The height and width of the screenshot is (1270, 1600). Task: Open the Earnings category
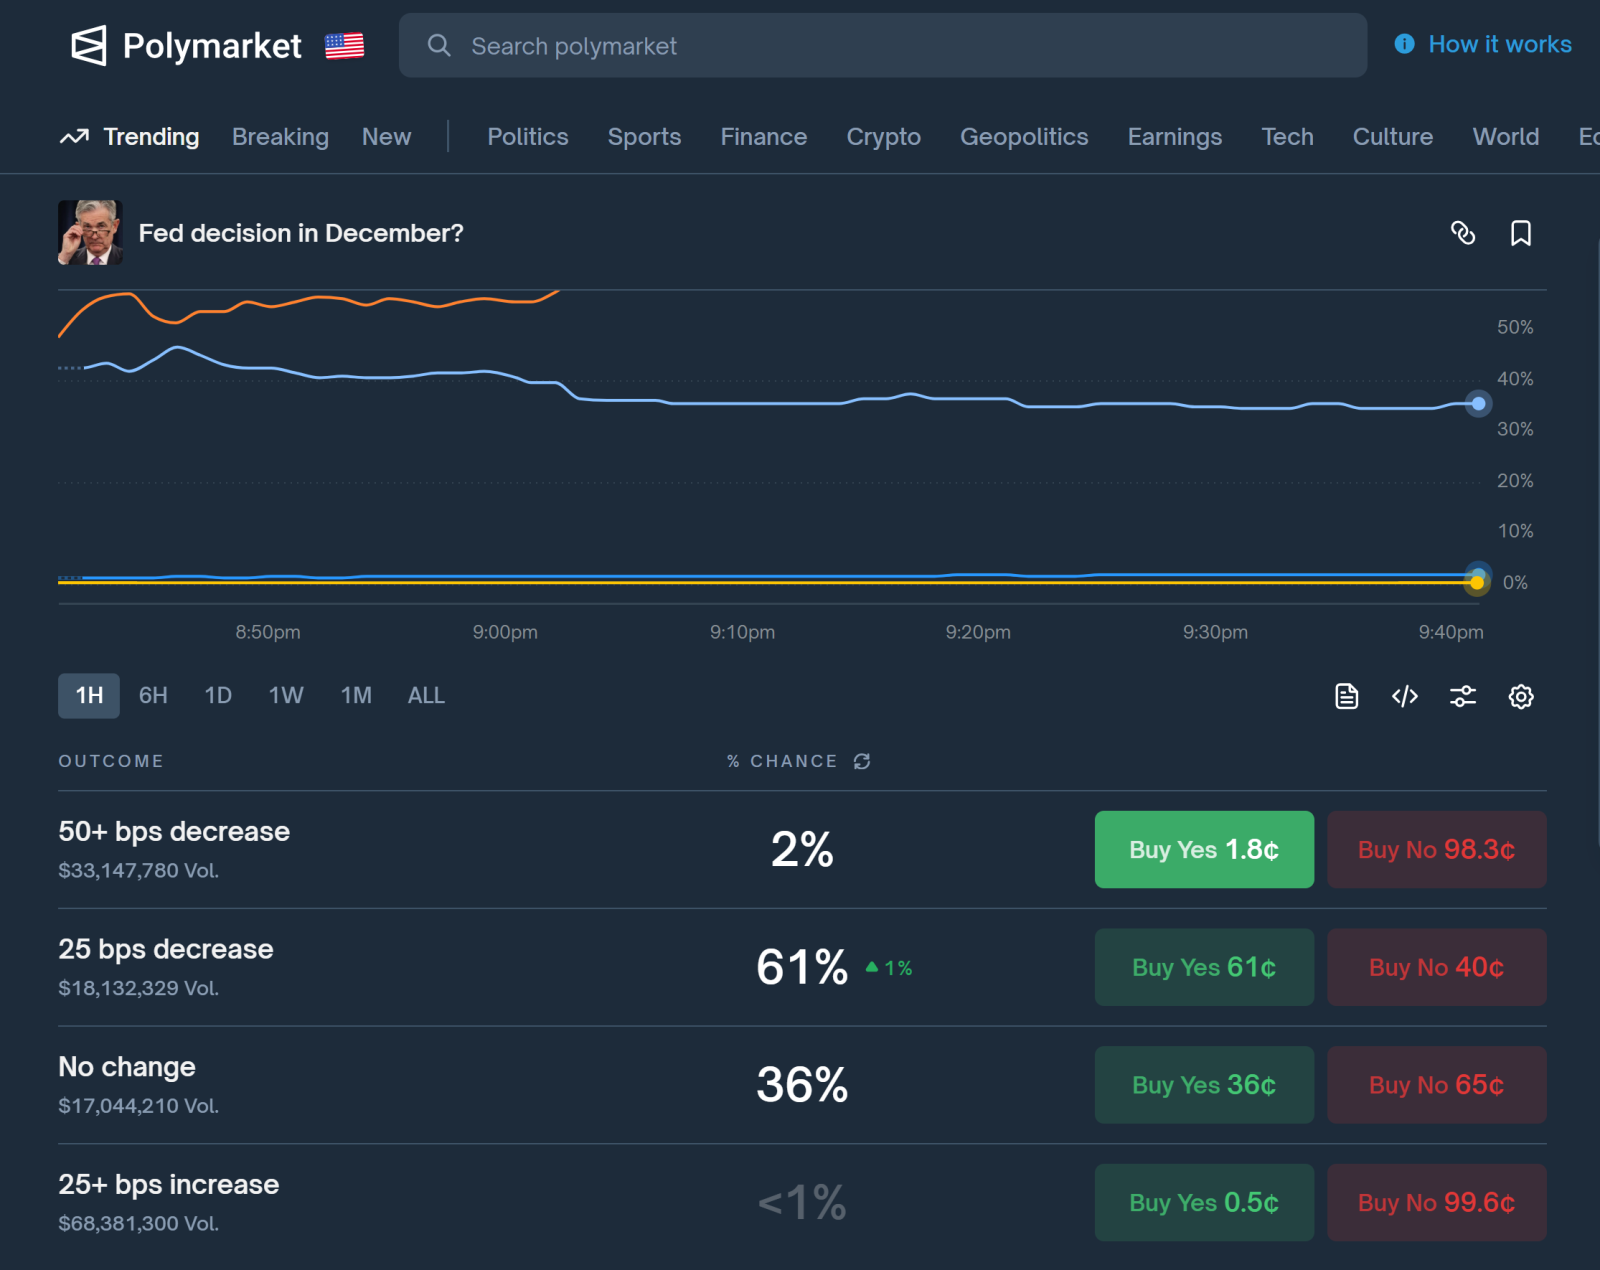point(1174,137)
